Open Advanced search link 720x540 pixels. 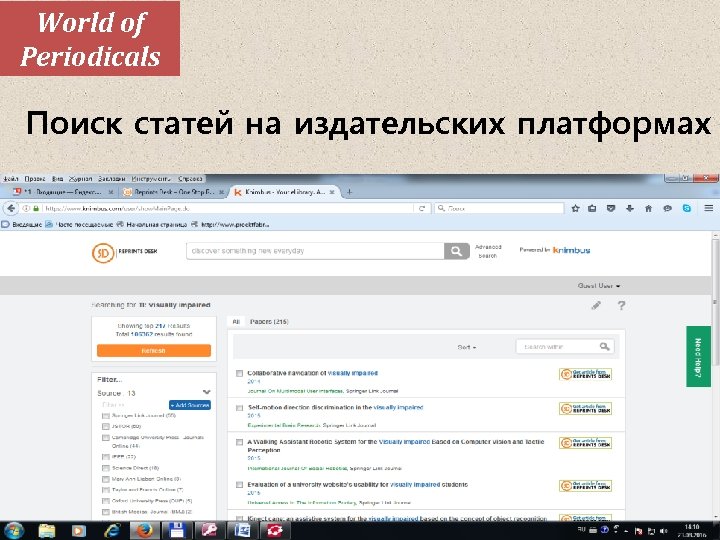tap(488, 251)
